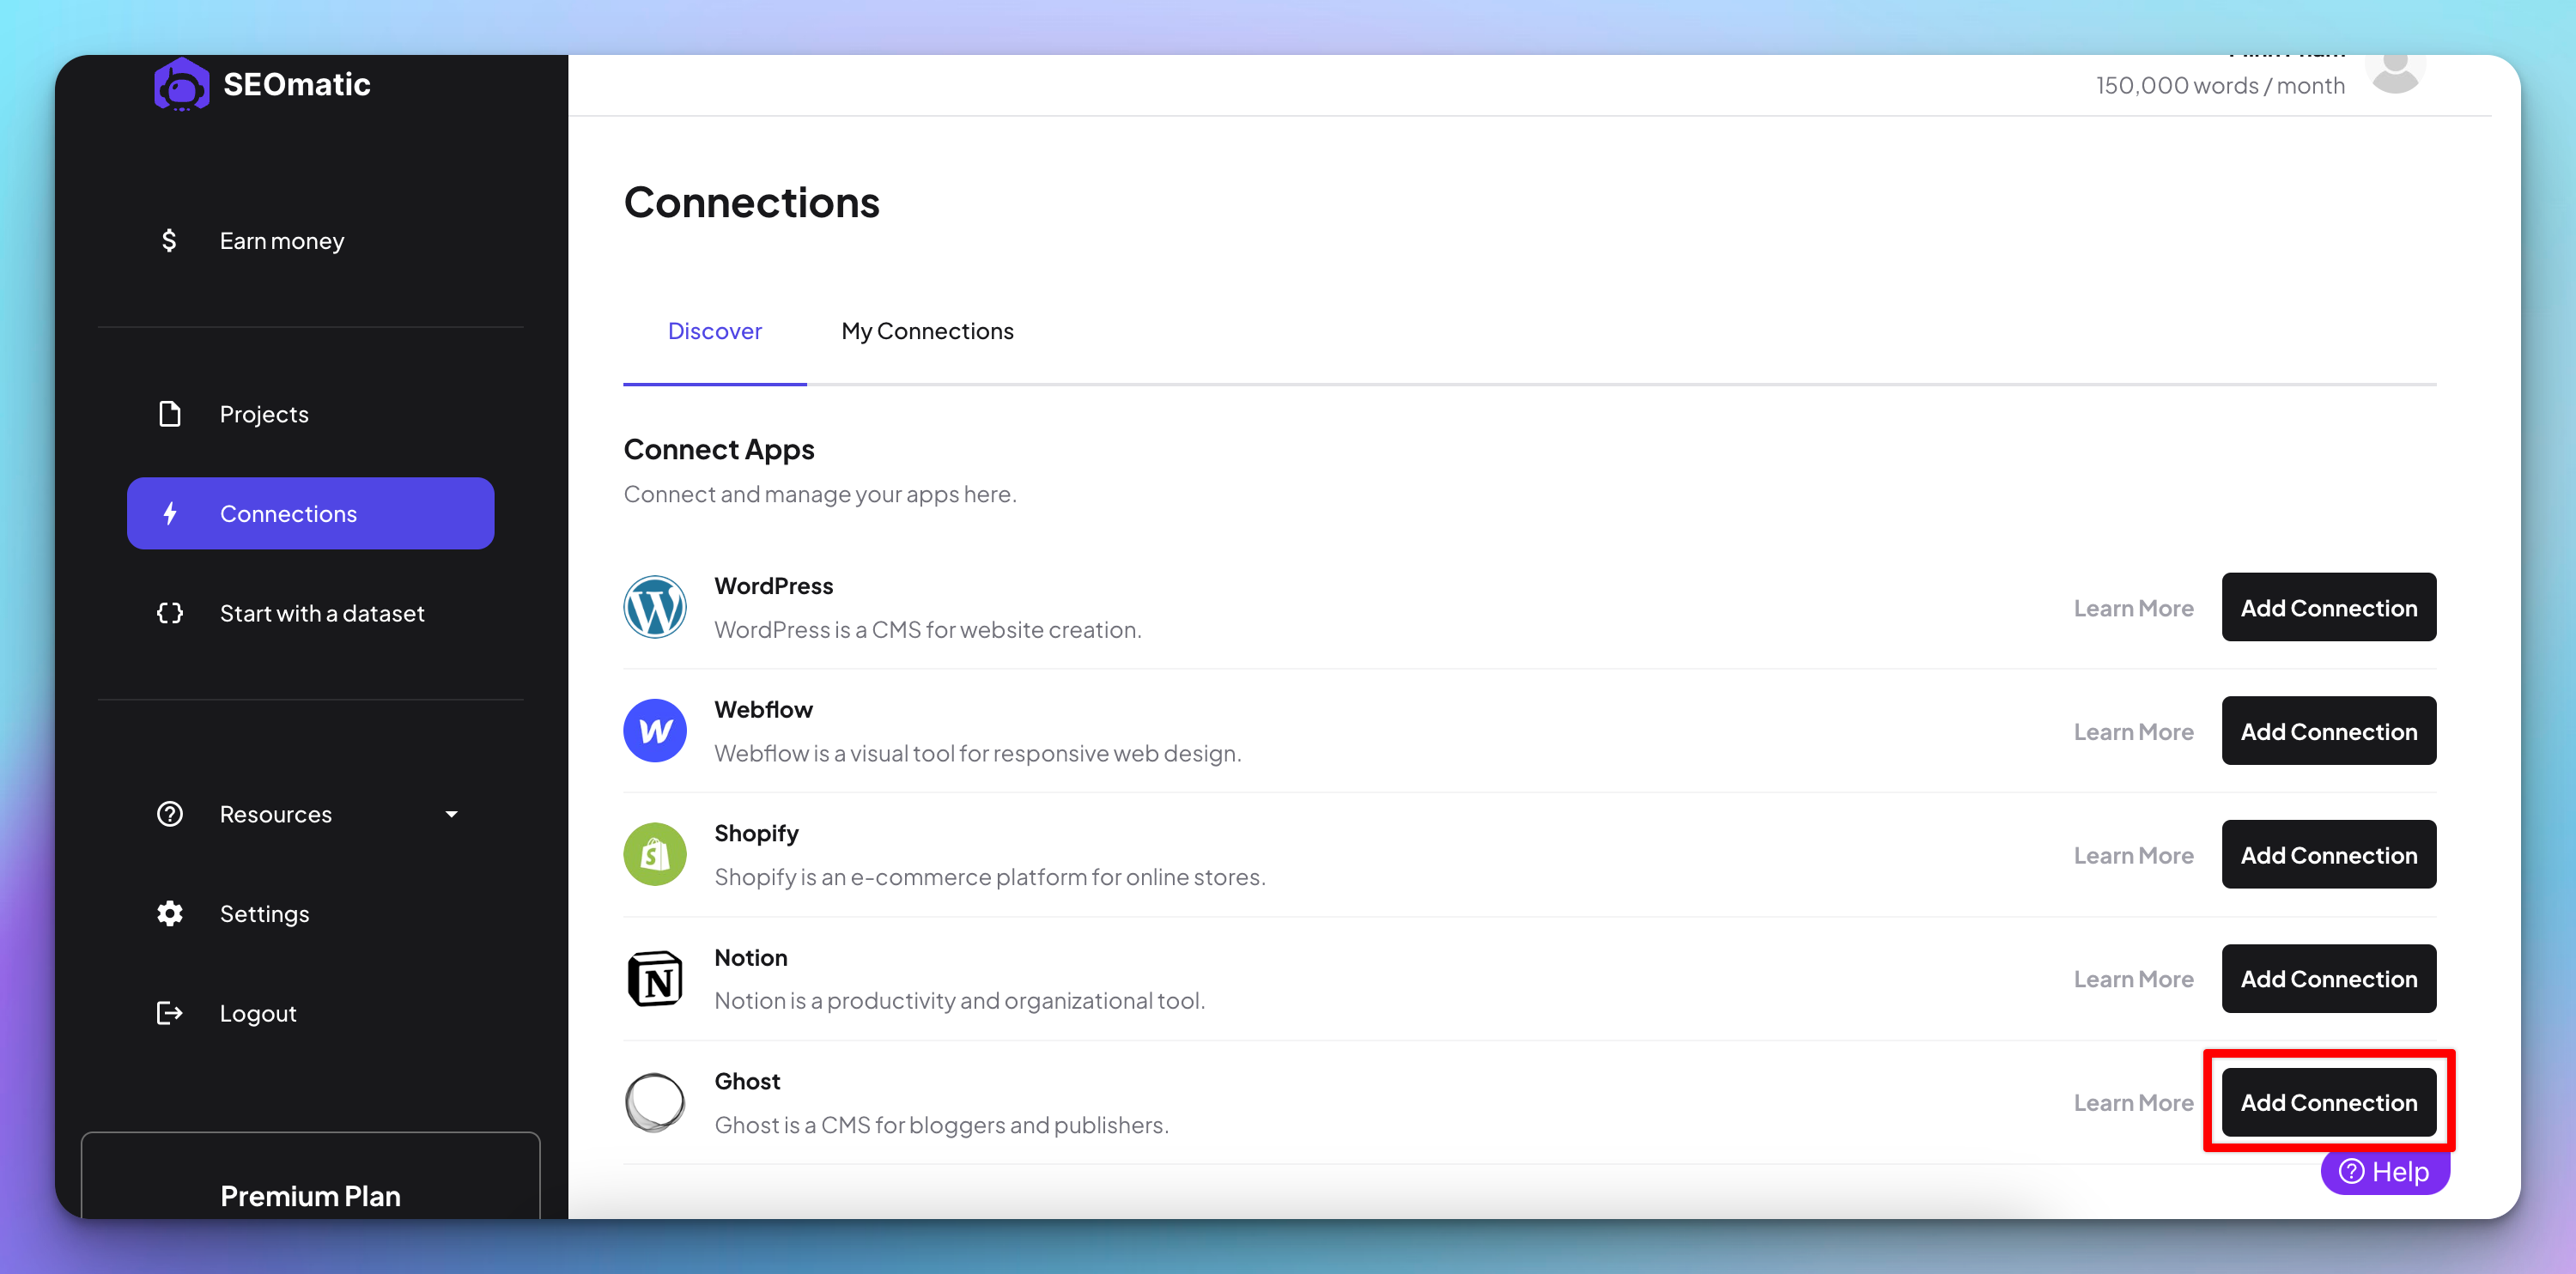
Task: Add Connection for Webflow
Action: pyautogui.click(x=2329, y=731)
